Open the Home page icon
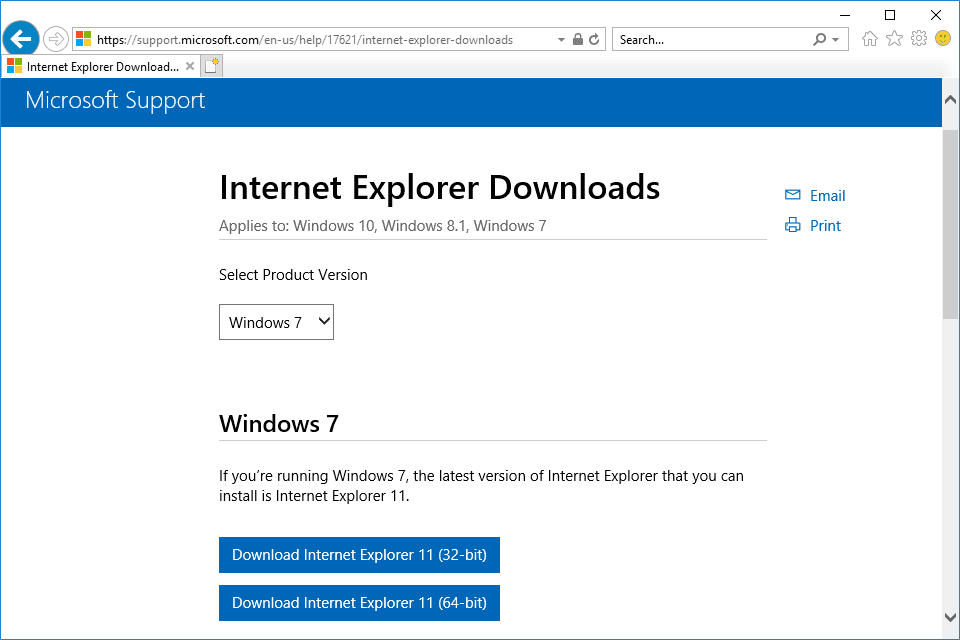This screenshot has width=960, height=640. 869,39
